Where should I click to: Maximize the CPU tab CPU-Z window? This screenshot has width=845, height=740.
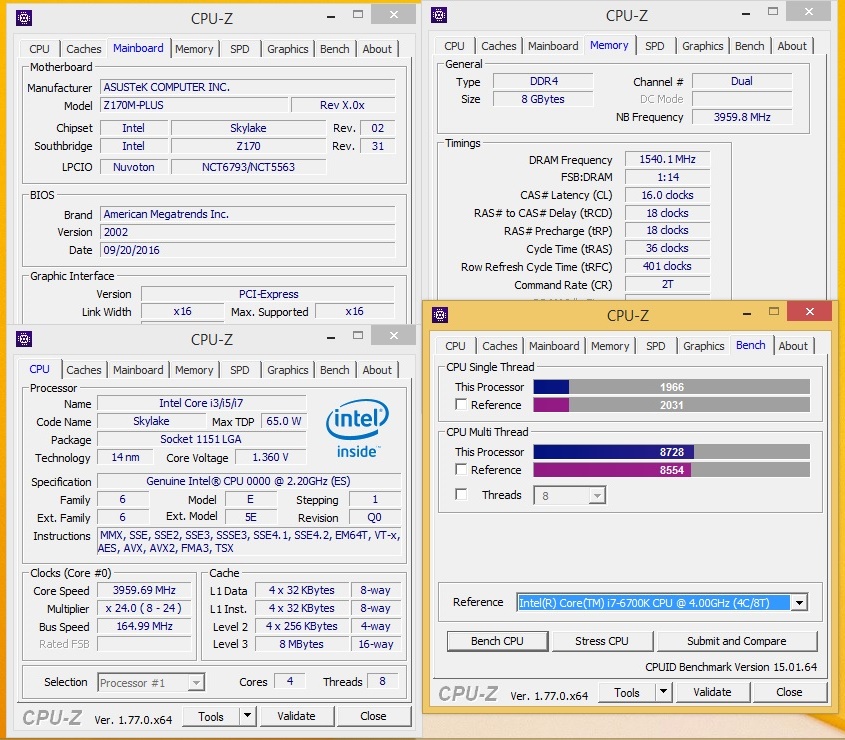click(x=358, y=336)
